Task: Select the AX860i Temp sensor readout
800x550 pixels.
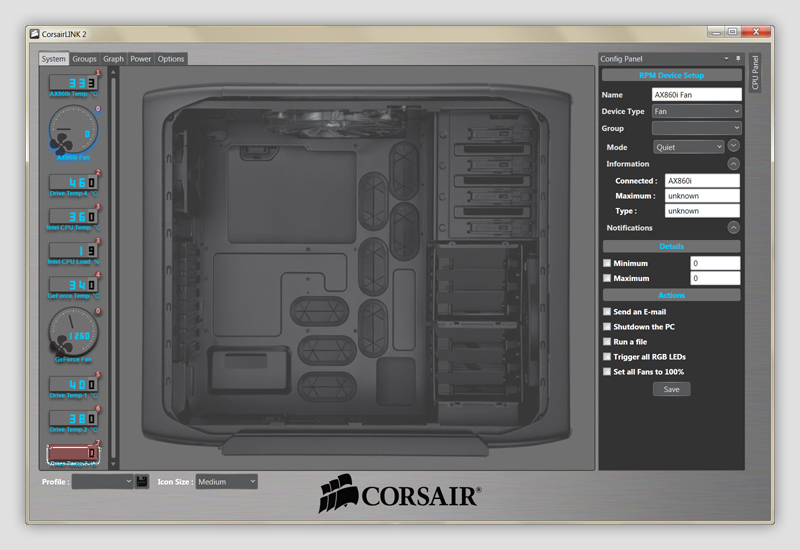Action: coord(73,83)
